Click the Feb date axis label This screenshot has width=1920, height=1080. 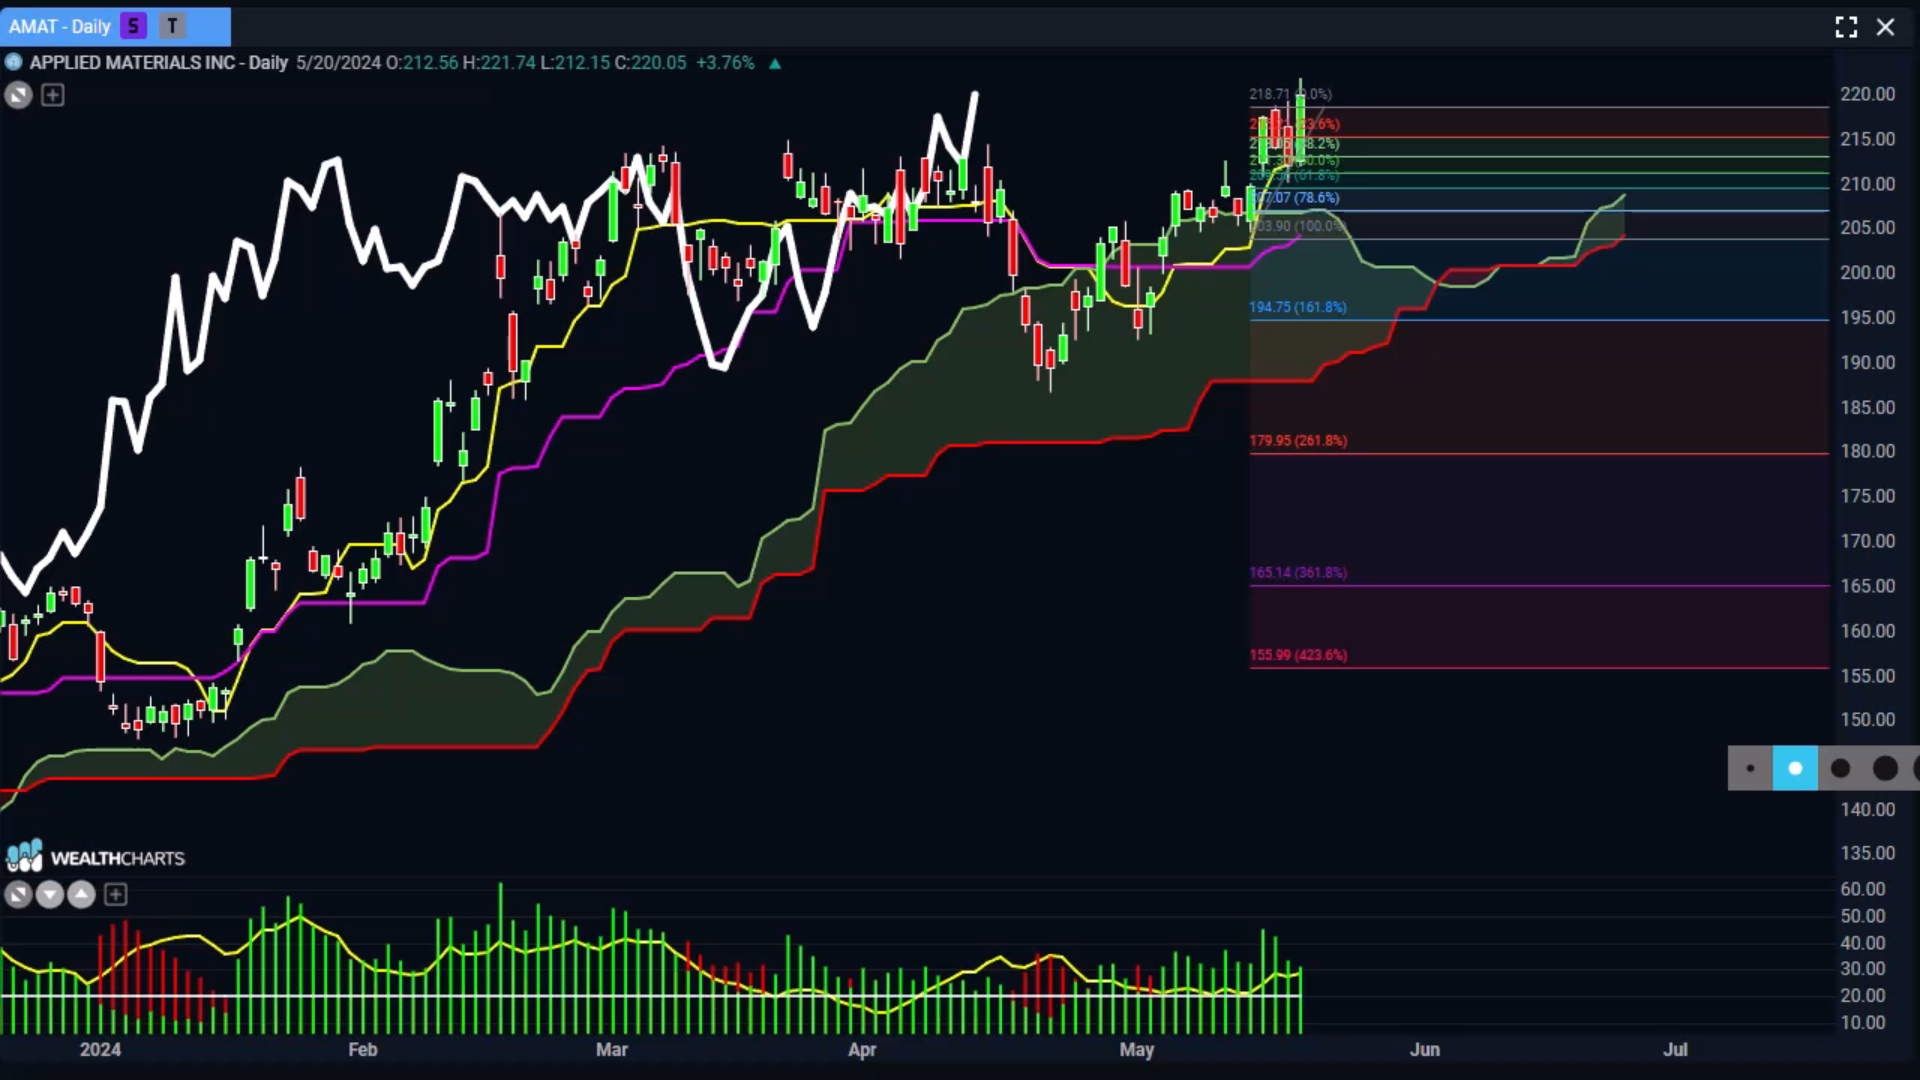click(x=363, y=1049)
